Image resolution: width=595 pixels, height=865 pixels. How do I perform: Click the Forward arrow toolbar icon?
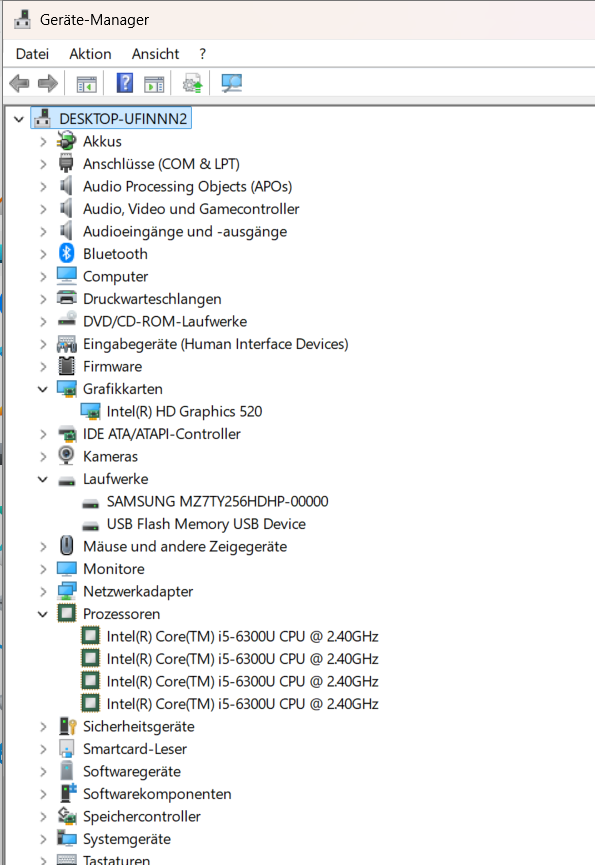pyautogui.click(x=48, y=83)
